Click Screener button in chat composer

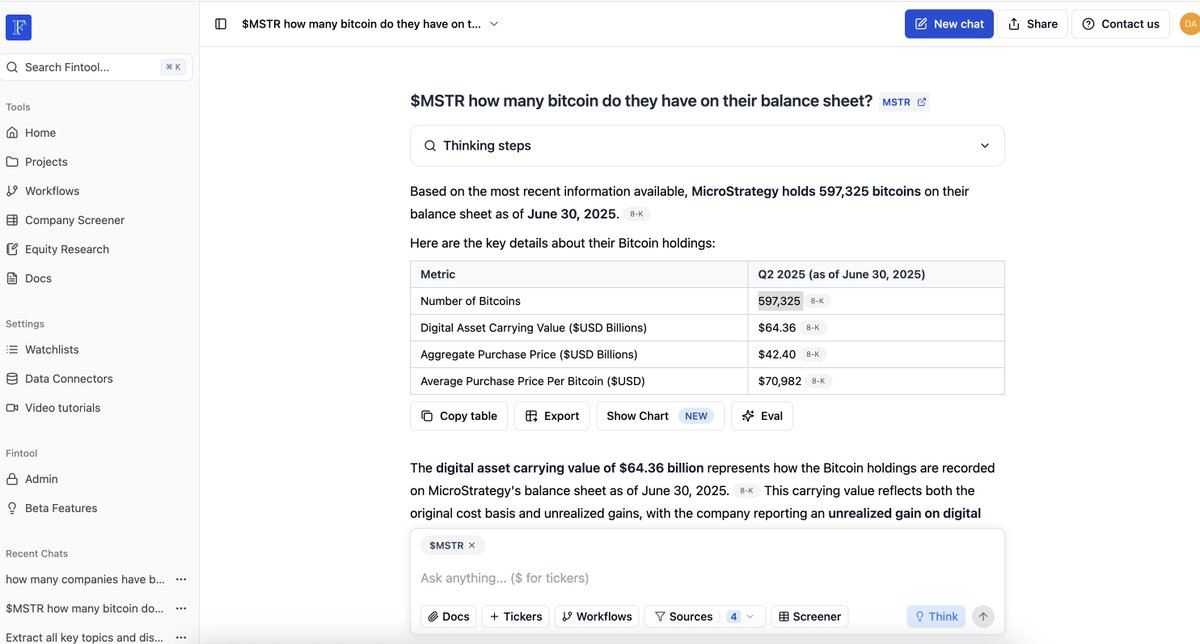click(809, 617)
